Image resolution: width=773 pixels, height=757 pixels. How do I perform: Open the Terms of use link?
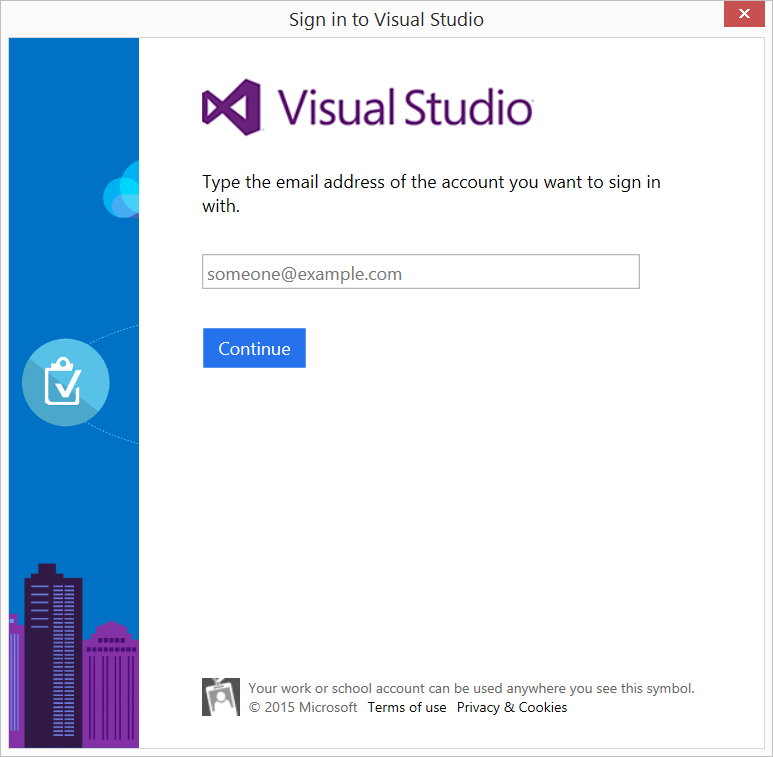[407, 707]
